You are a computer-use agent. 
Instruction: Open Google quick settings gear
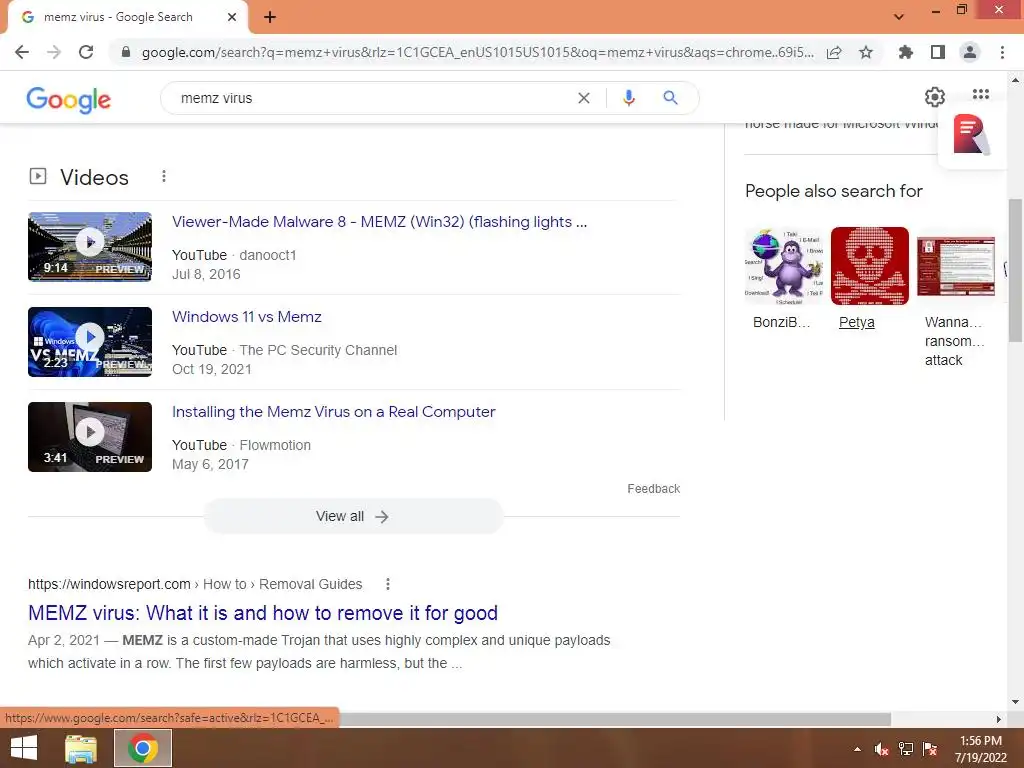coord(935,97)
